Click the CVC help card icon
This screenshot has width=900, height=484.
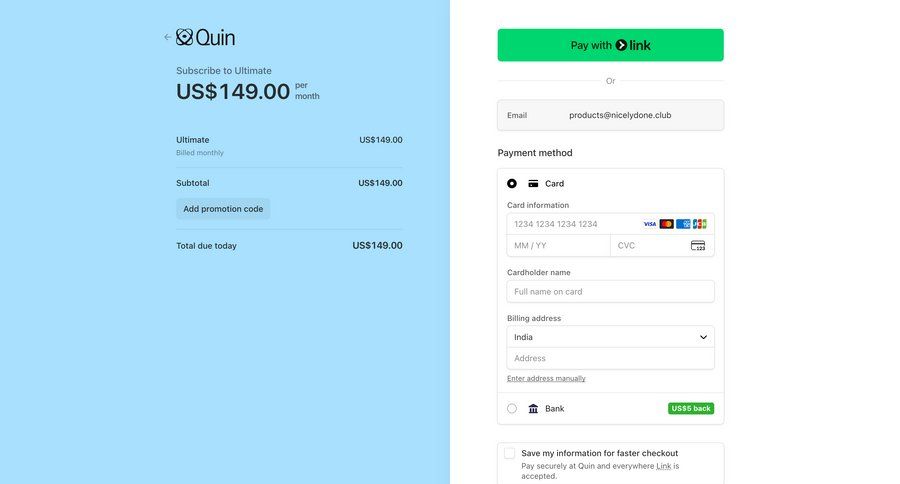pyautogui.click(x=698, y=245)
